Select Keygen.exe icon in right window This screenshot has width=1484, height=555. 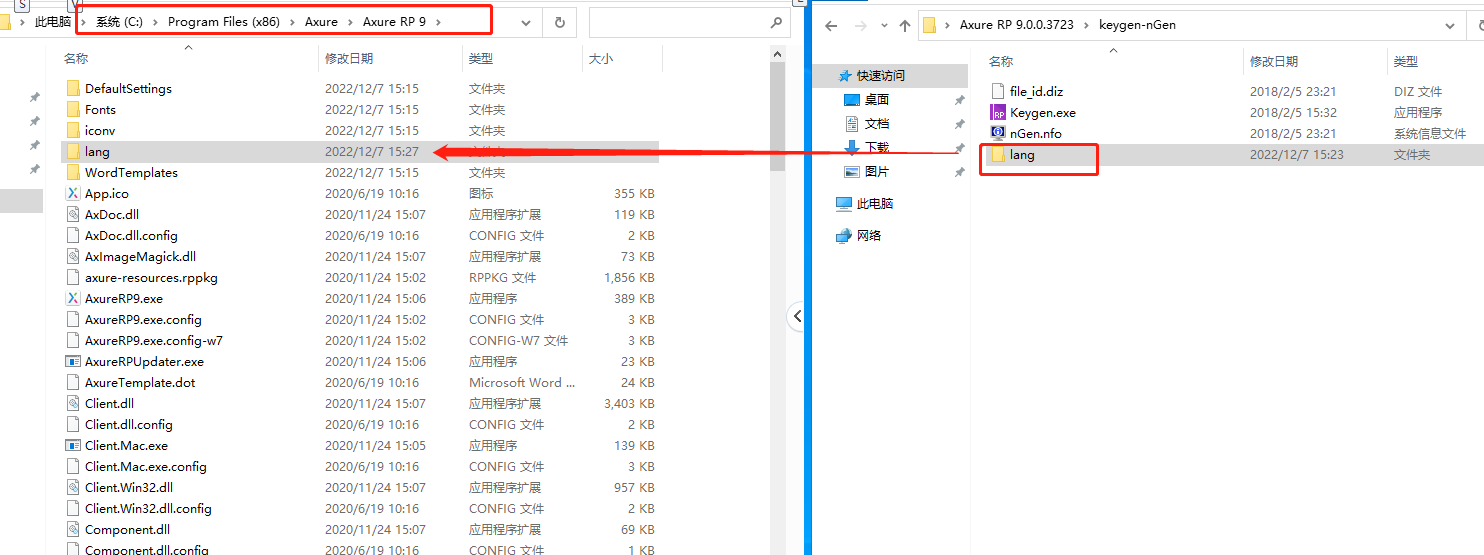pyautogui.click(x=997, y=112)
